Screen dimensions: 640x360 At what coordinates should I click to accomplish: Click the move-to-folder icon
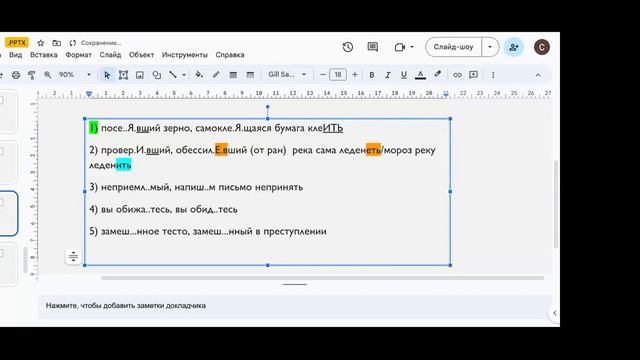(57, 43)
